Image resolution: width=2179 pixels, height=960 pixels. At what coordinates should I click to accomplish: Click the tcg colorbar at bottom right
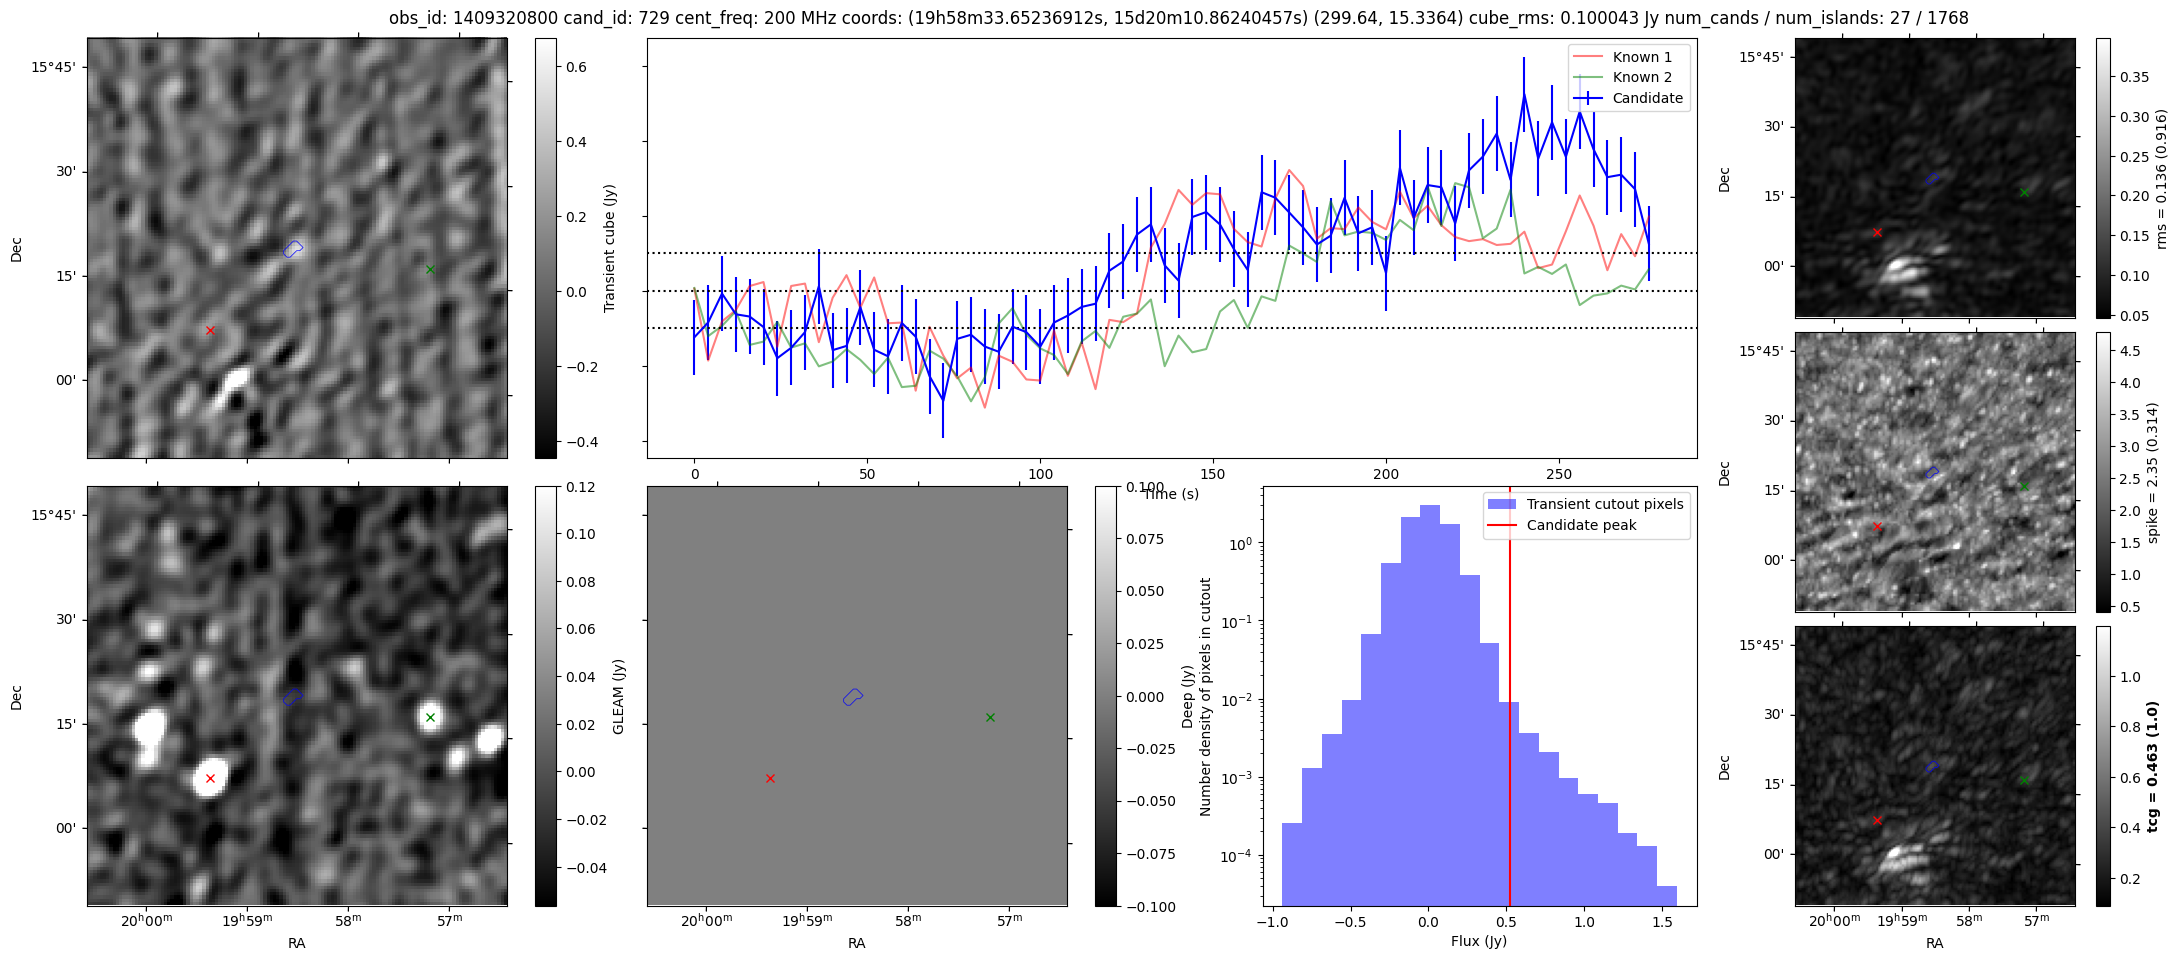click(x=2103, y=766)
